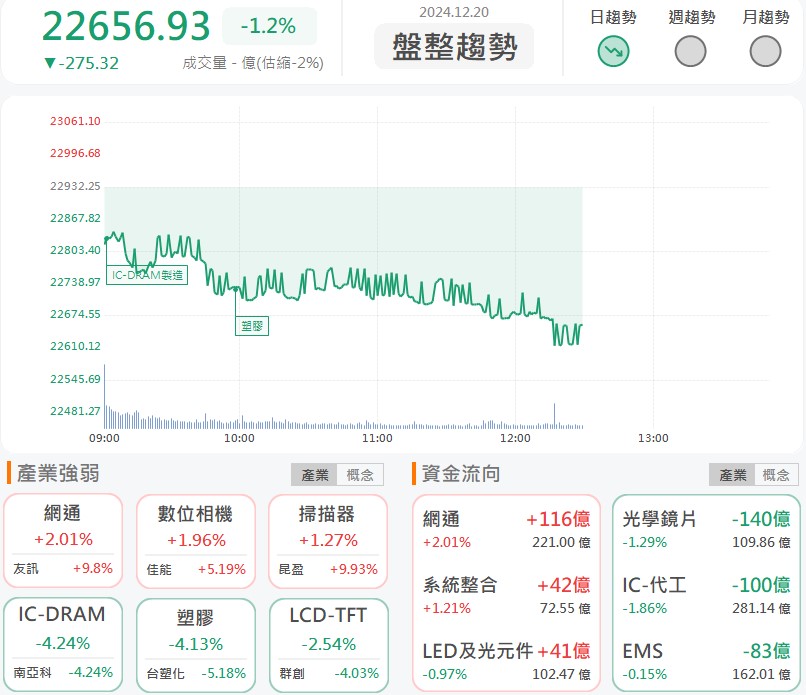
Task: Click LED及光元件 +41億 fund inflow row
Action: tap(506, 661)
